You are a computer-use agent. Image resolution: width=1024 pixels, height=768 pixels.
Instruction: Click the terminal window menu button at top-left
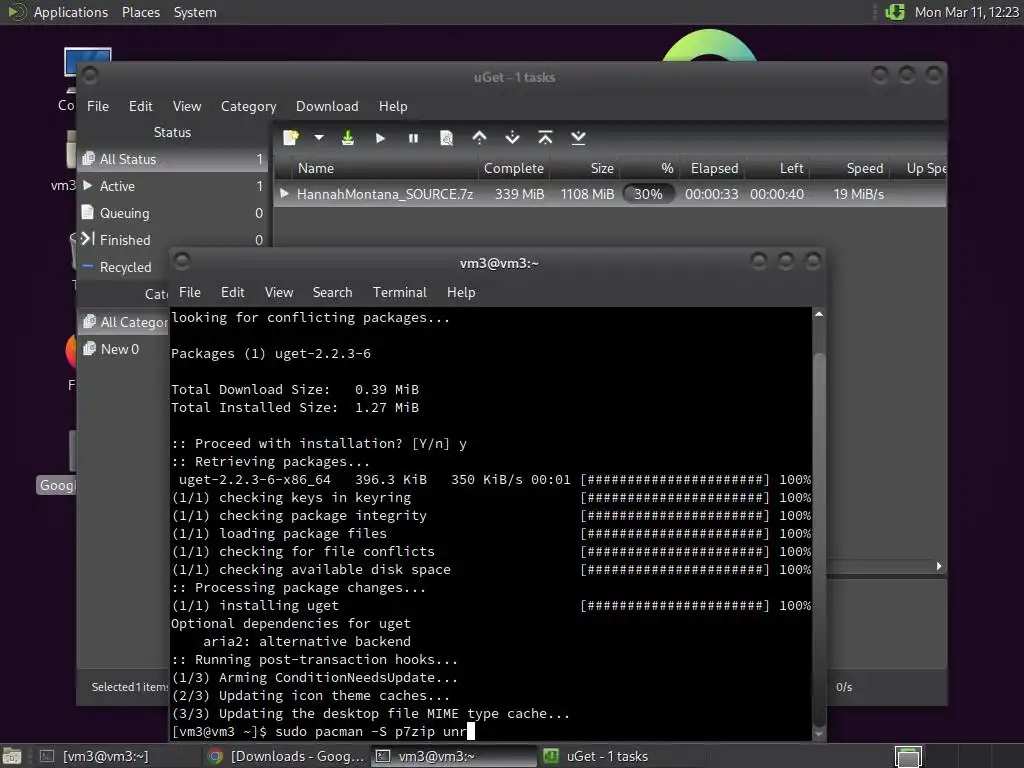pos(182,262)
